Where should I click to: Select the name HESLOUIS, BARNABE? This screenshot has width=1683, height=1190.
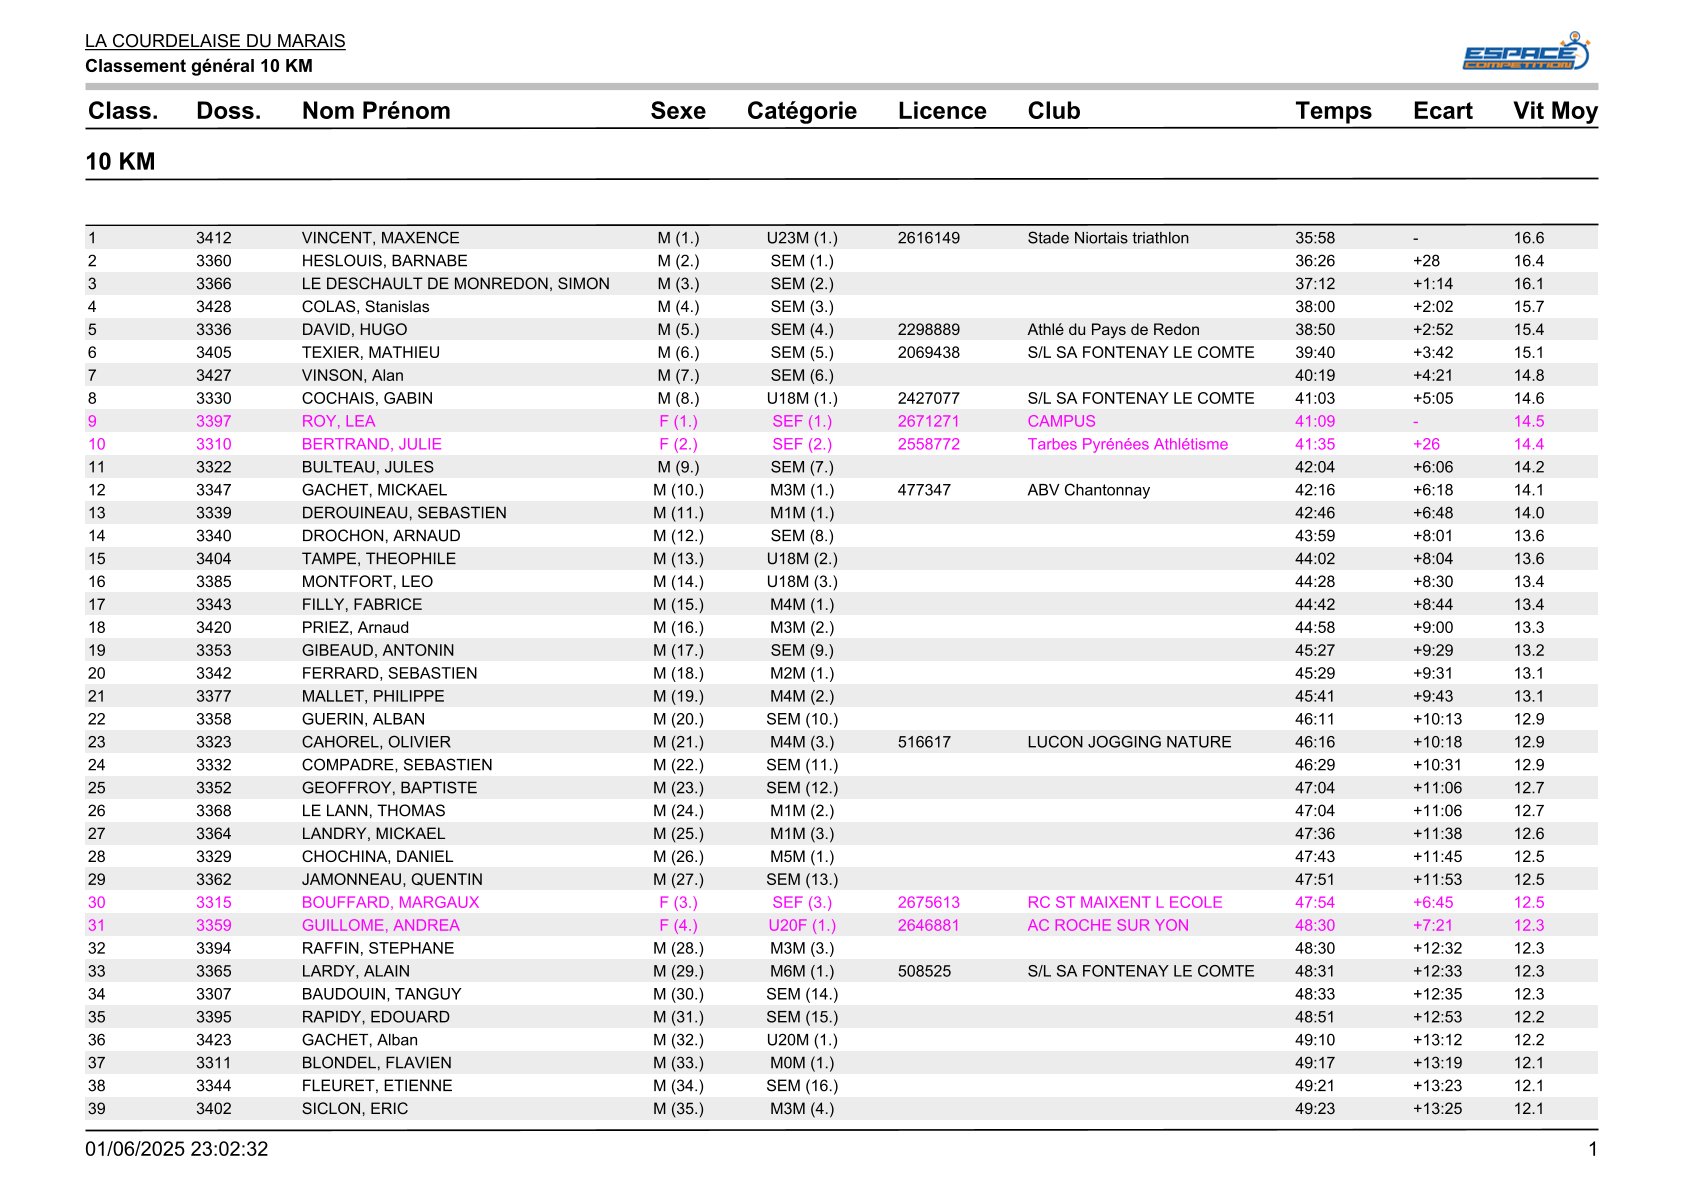(385, 261)
